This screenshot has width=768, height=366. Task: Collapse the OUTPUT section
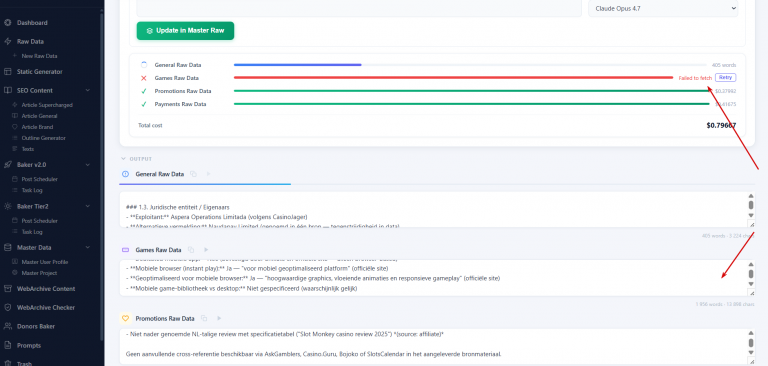[123, 159]
